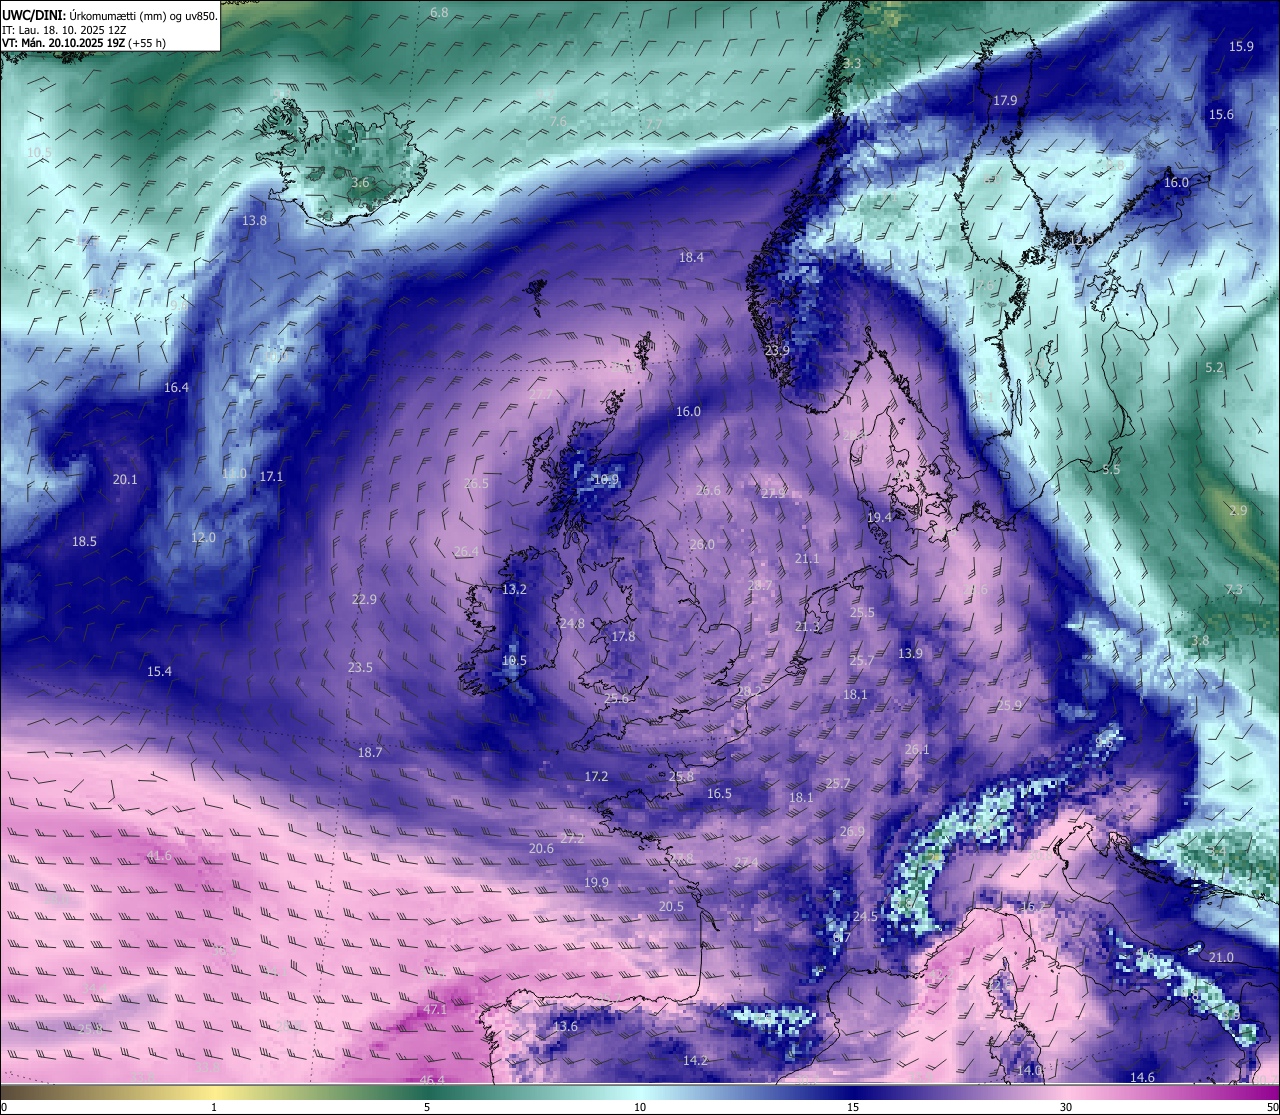Click the map value '26.9'

coord(852,831)
